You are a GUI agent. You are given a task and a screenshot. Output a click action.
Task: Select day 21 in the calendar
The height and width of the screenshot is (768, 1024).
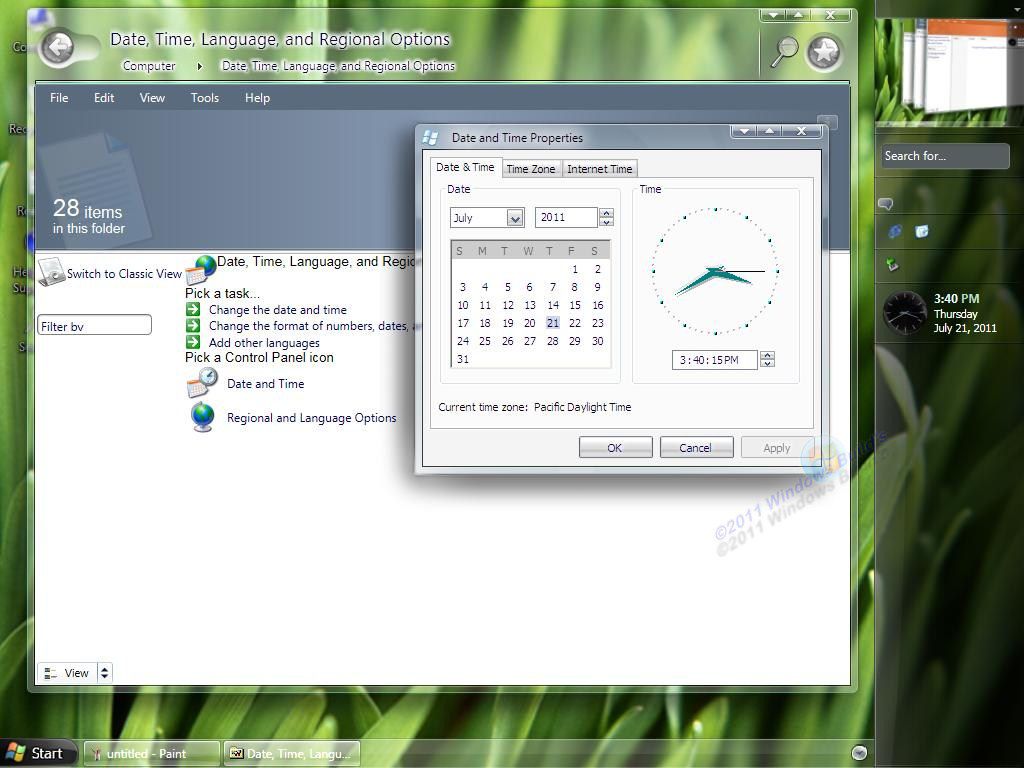553,323
